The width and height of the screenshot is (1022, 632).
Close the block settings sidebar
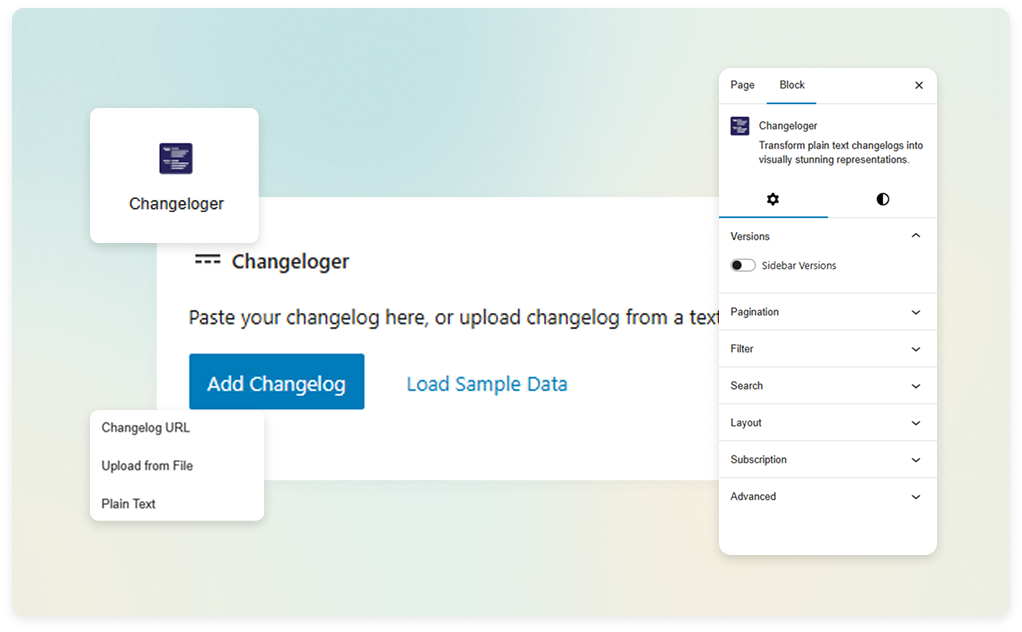click(918, 85)
